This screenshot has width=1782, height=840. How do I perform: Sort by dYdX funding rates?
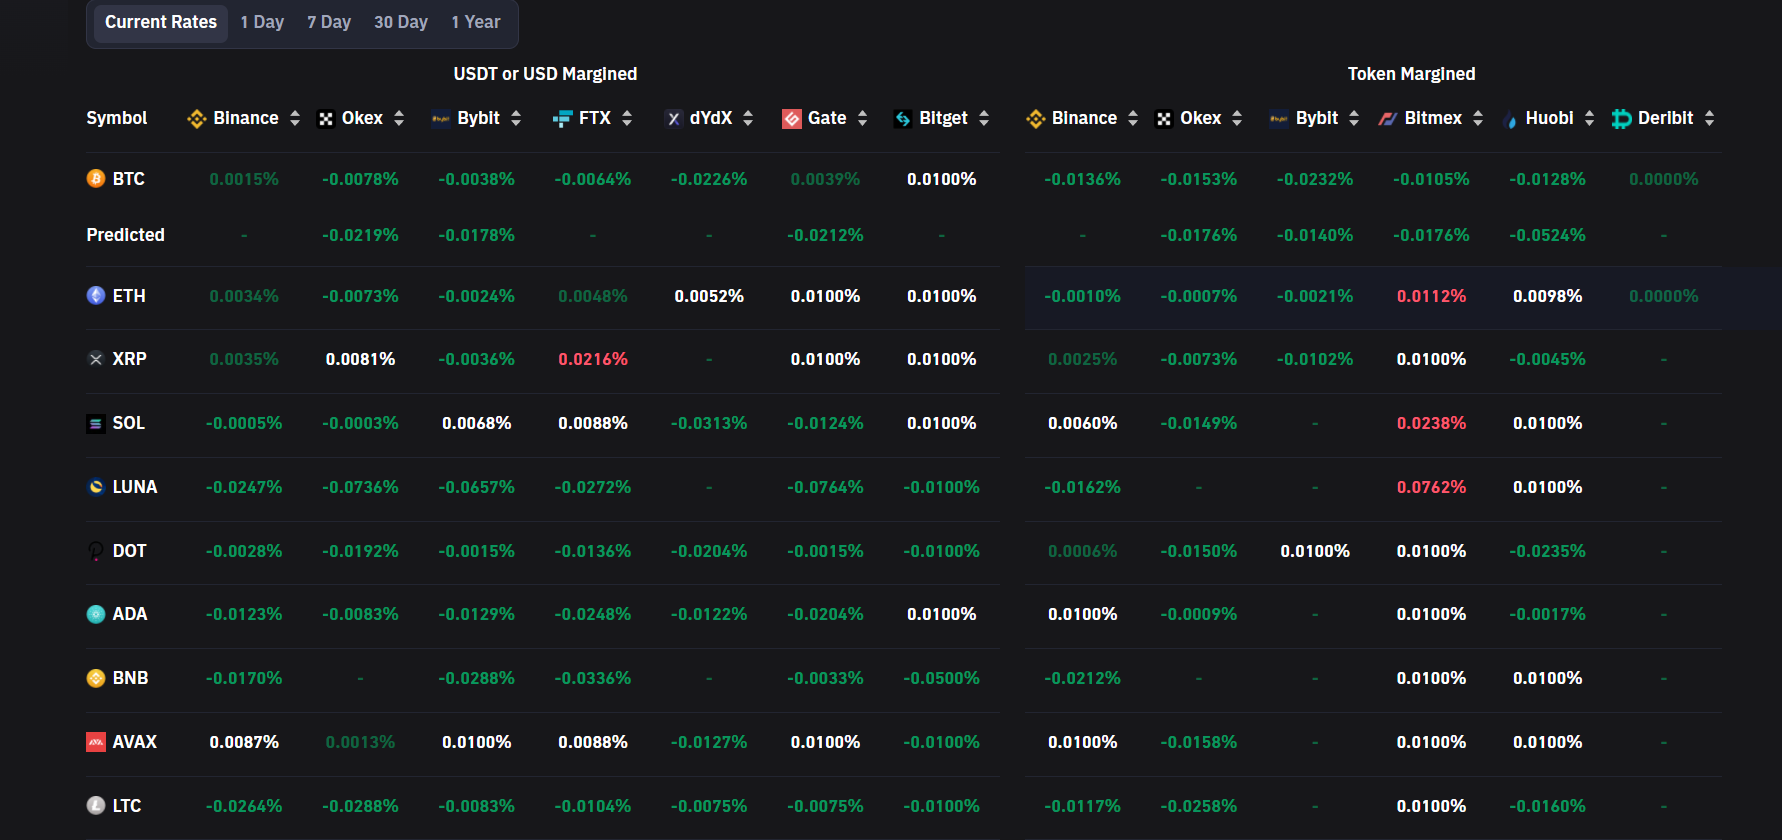(748, 118)
